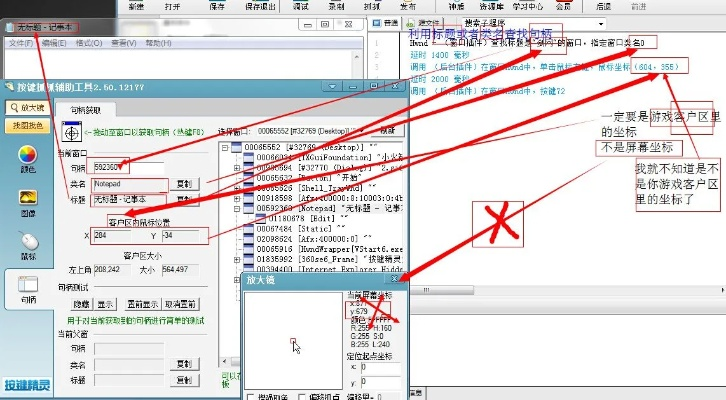The image size is (726, 400).
Task: Click 复制 button next to 类名 Notepad
Action: 184,184
